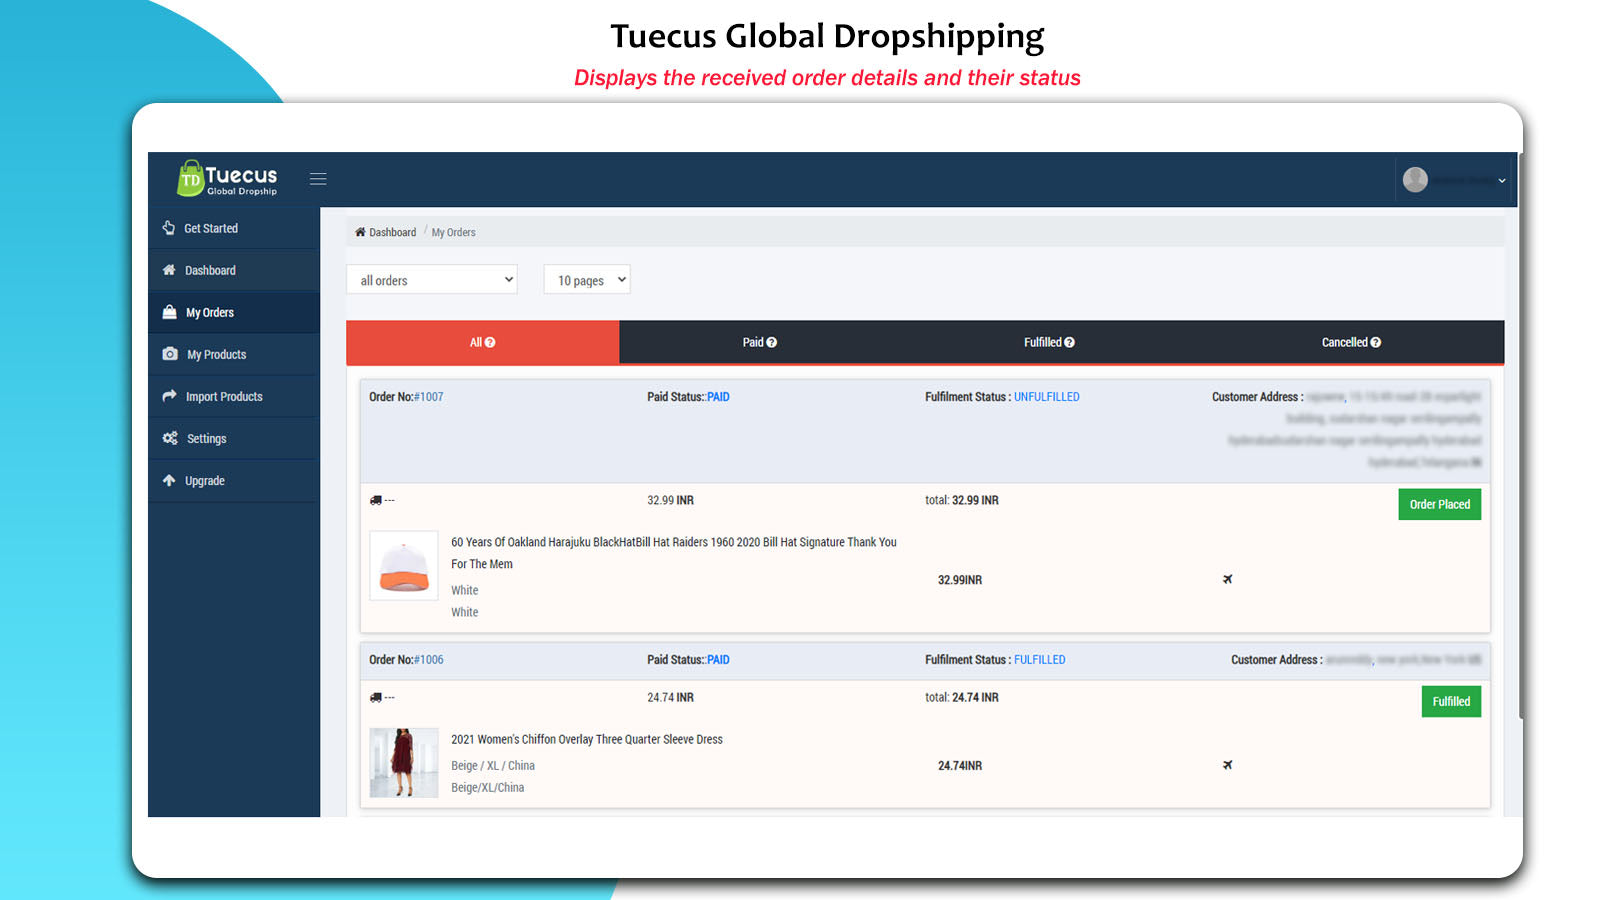Image resolution: width=1600 pixels, height=900 pixels.
Task: Open Import Products page
Action: pyautogui.click(x=234, y=396)
